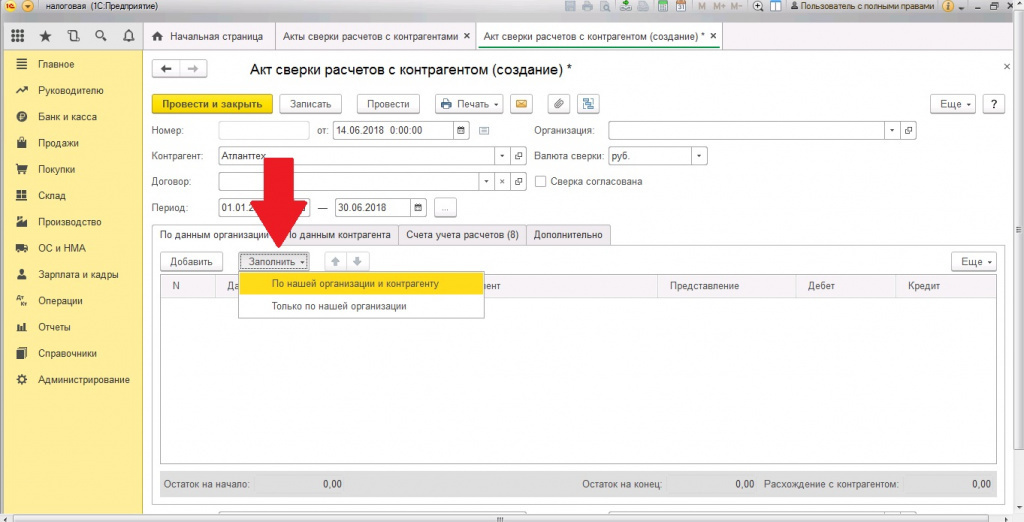Click the Провести button
1024x522 pixels.
(x=388, y=104)
